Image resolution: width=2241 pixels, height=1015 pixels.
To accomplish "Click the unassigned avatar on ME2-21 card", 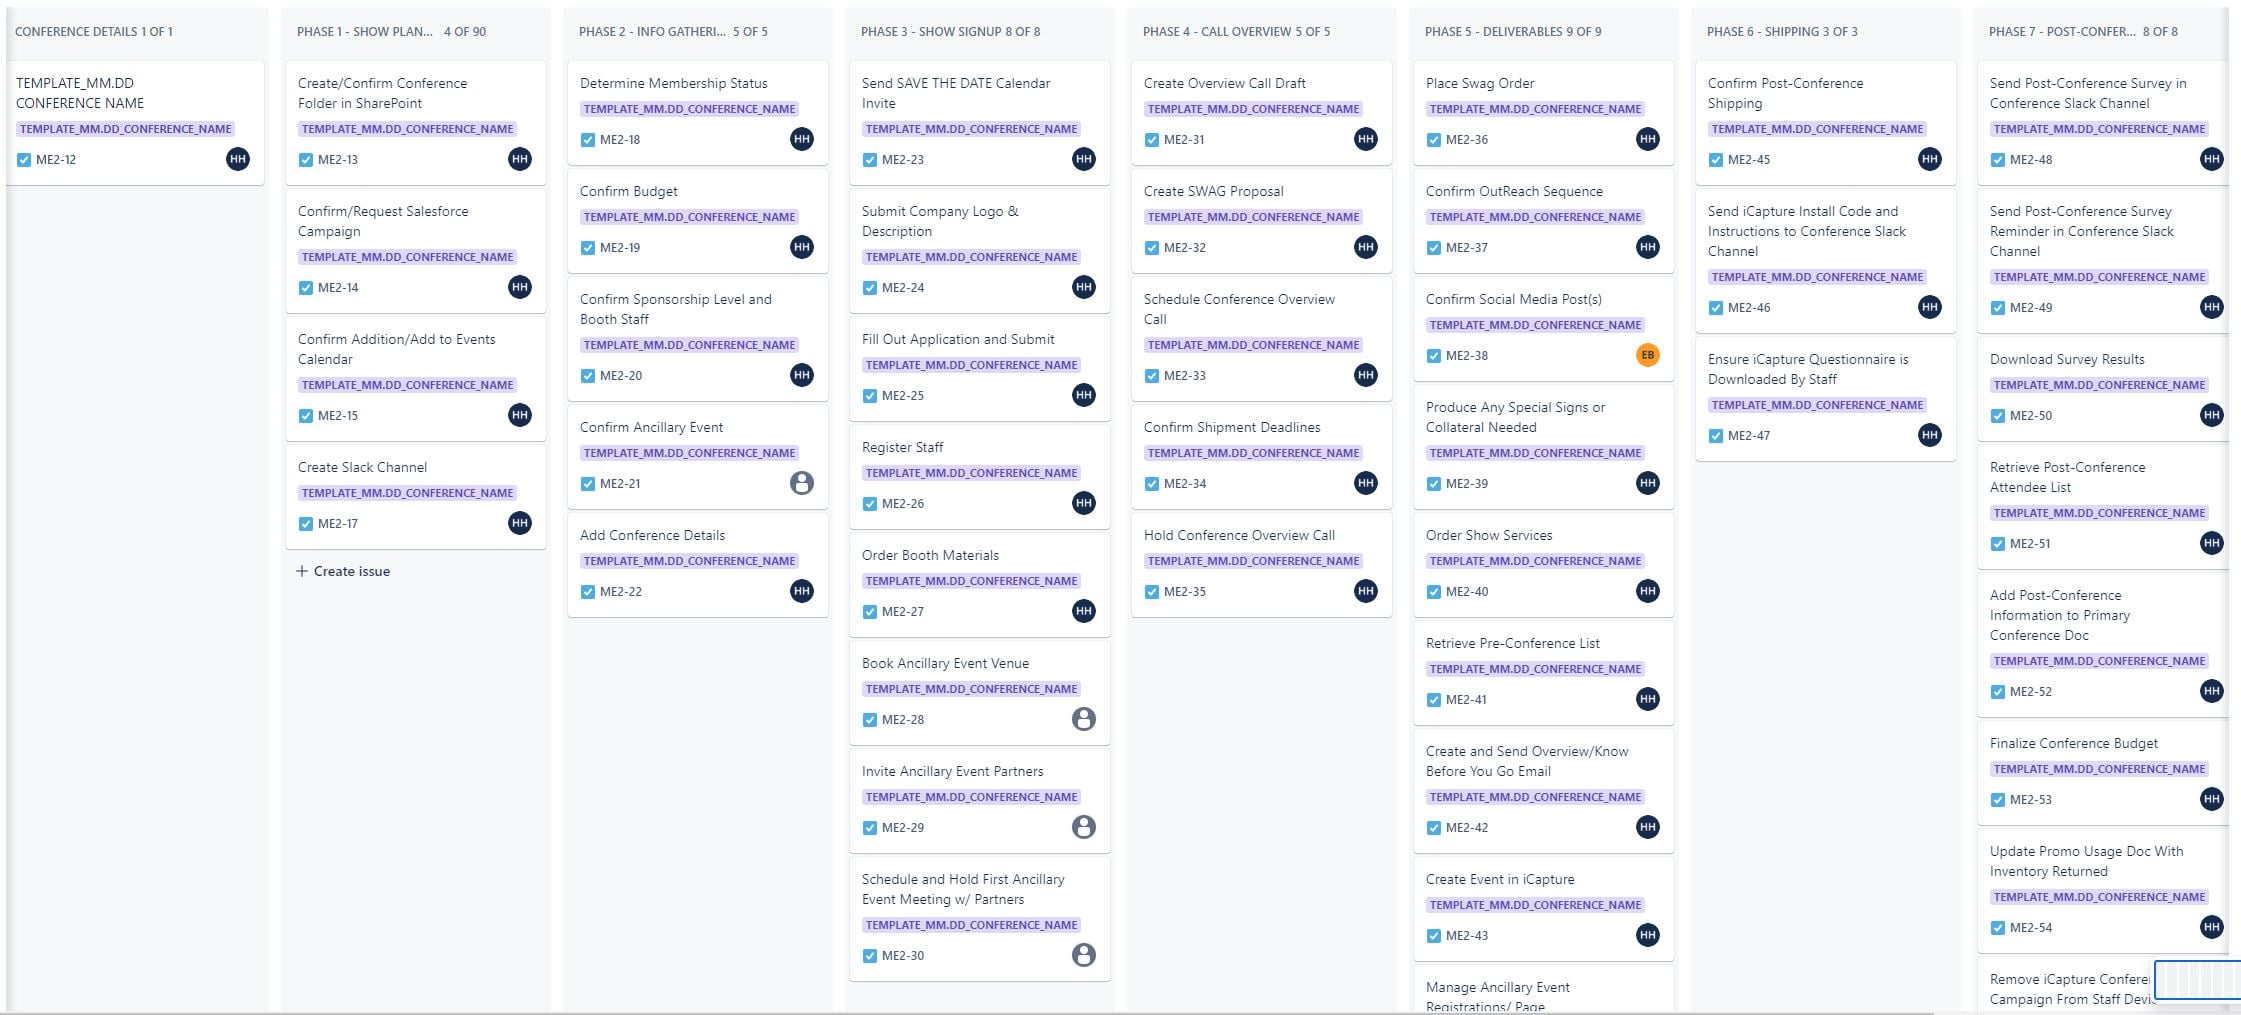I will coord(801,483).
